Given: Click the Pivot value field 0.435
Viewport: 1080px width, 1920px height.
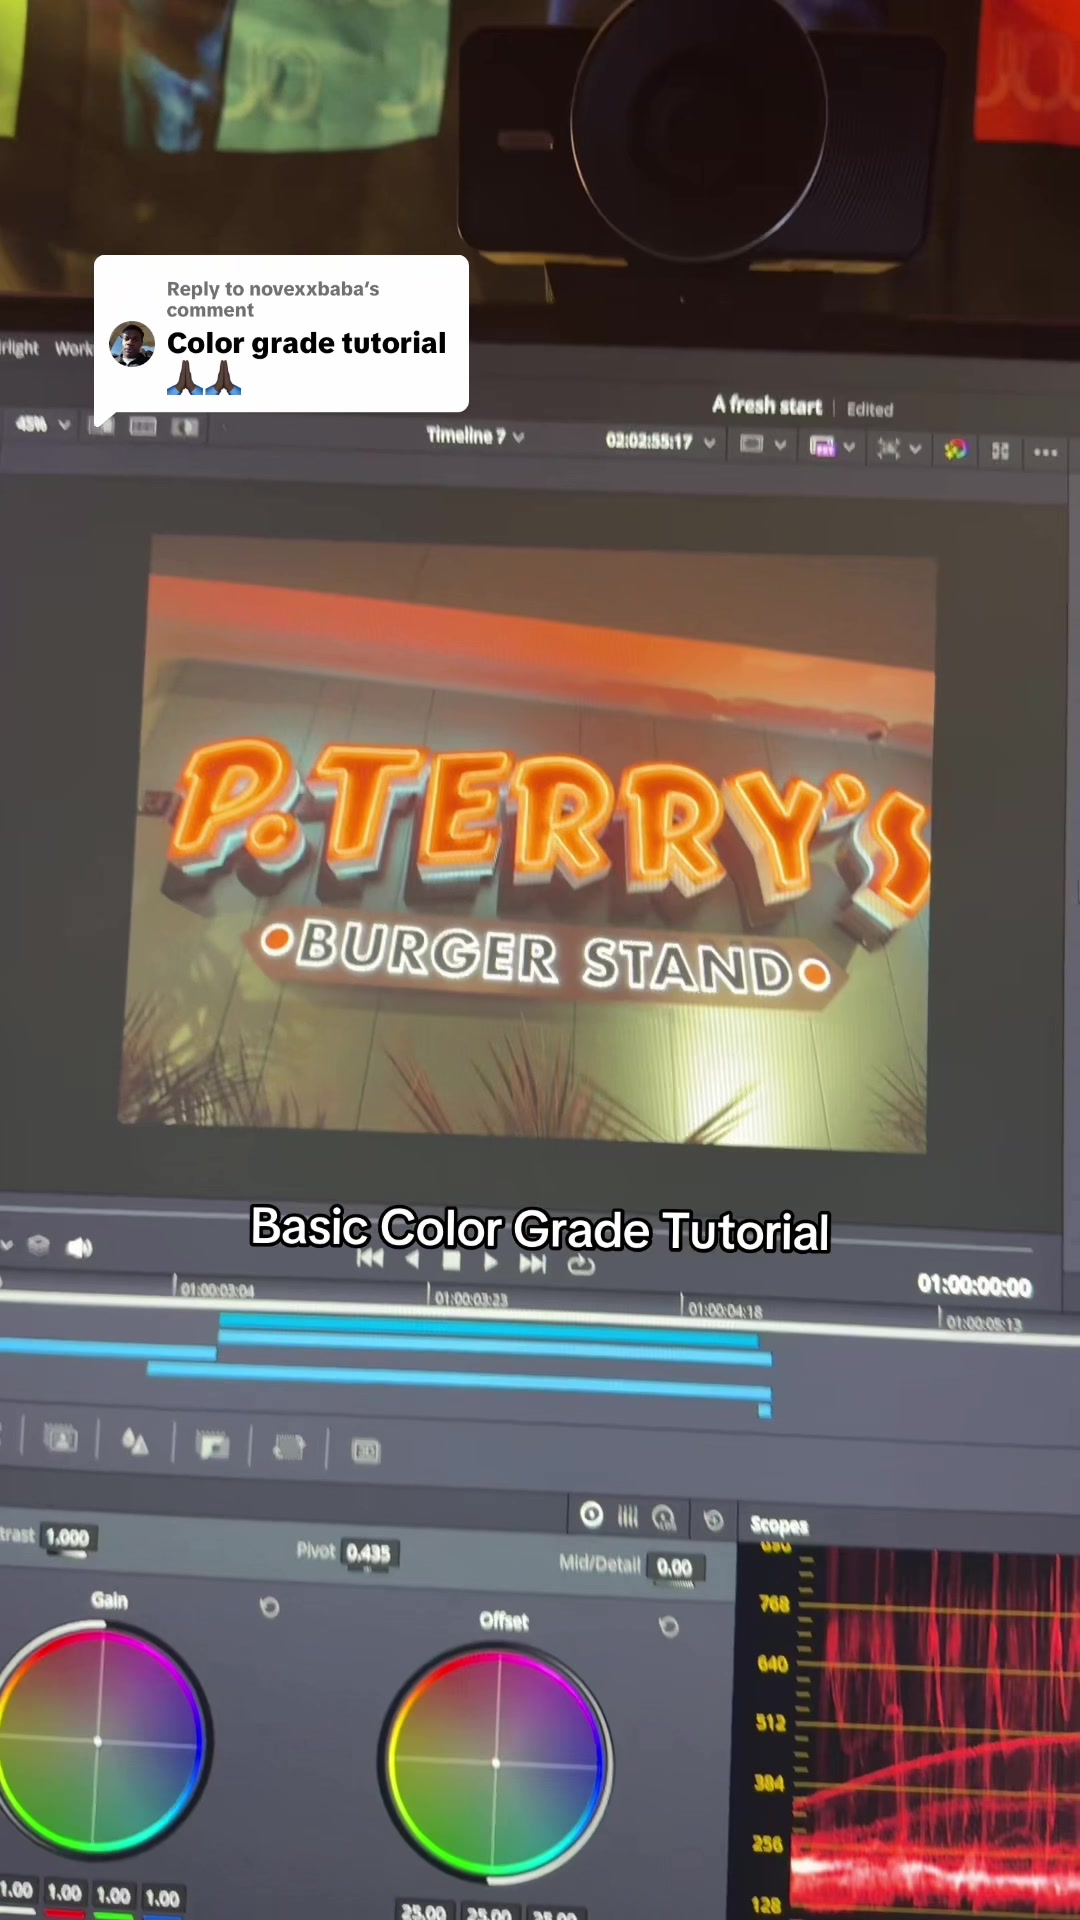Looking at the screenshot, I should (368, 1553).
